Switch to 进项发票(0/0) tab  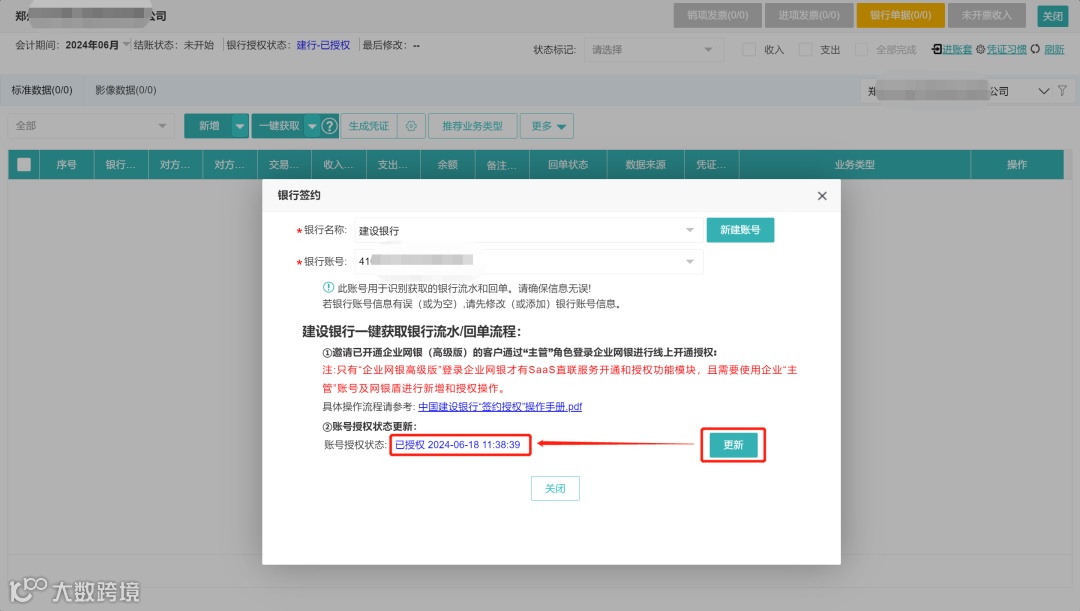point(809,15)
